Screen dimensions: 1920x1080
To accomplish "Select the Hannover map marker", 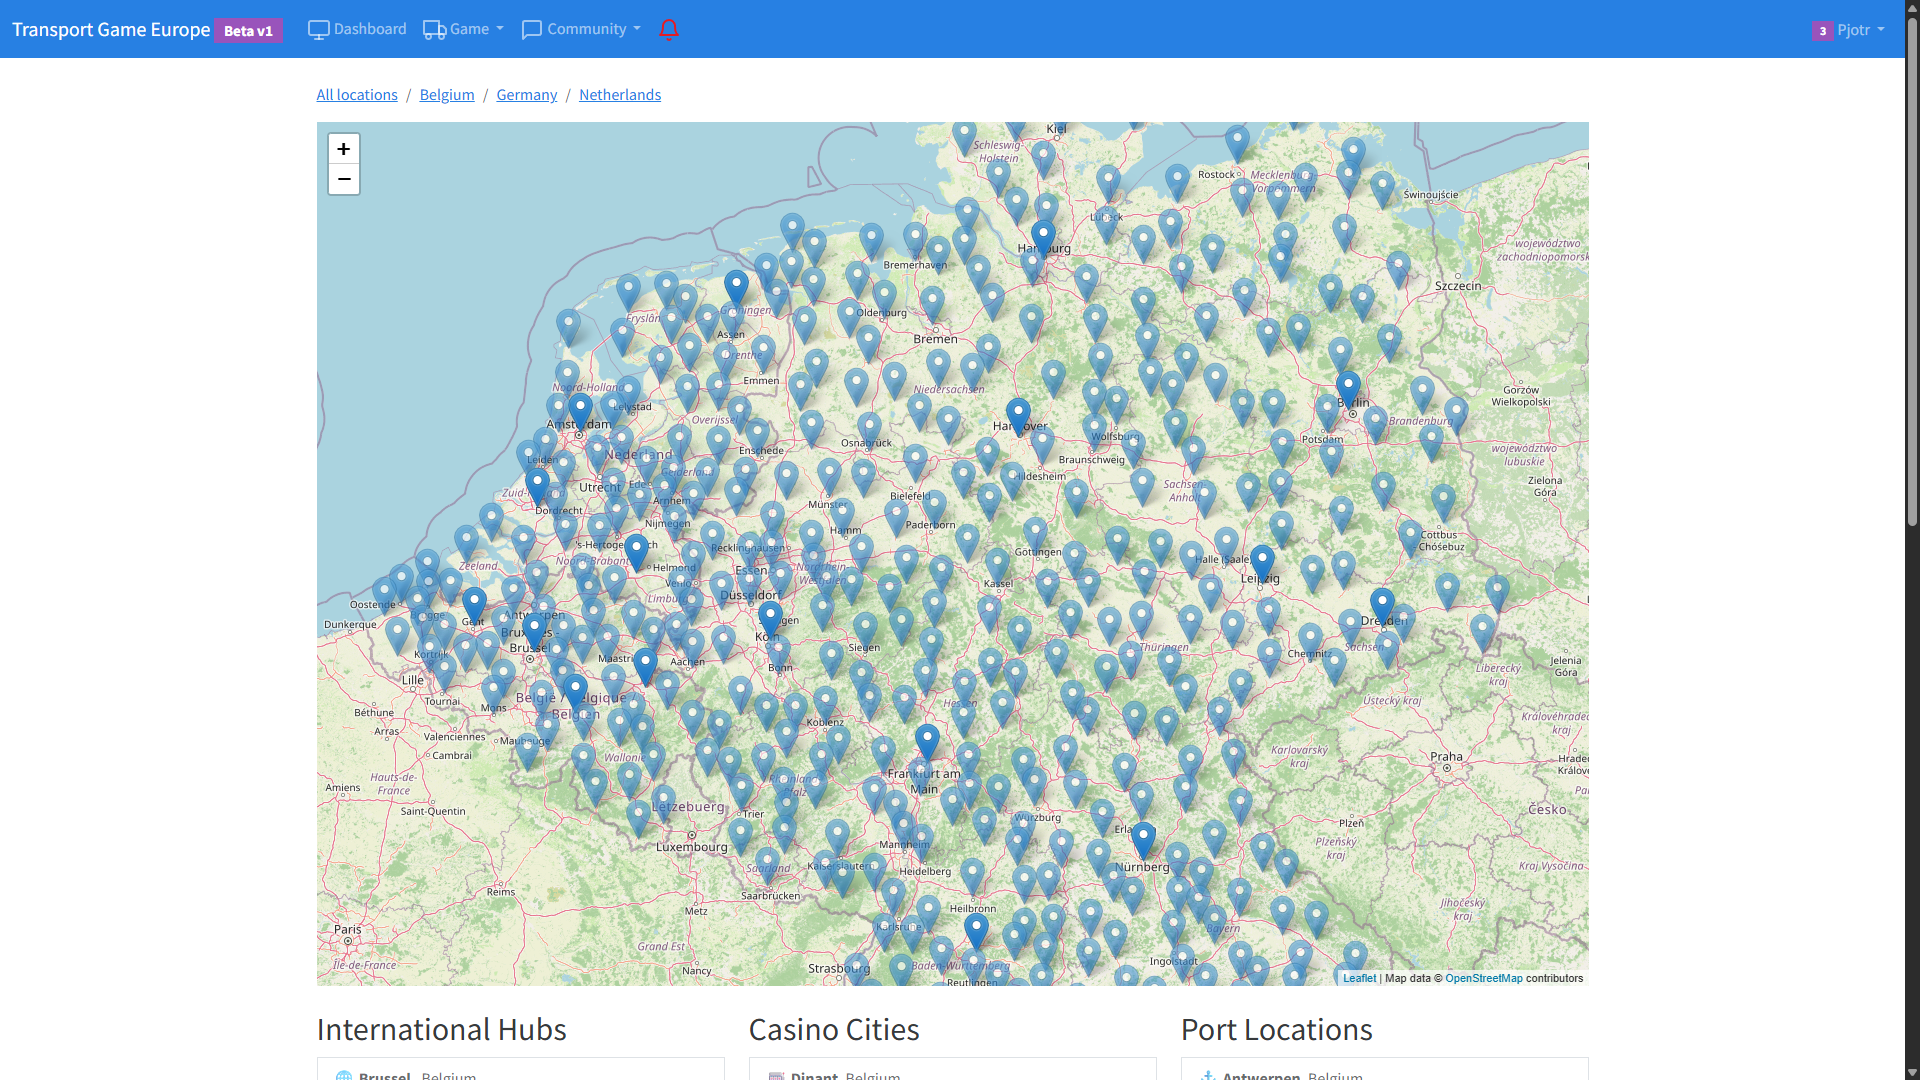I will click(1018, 417).
